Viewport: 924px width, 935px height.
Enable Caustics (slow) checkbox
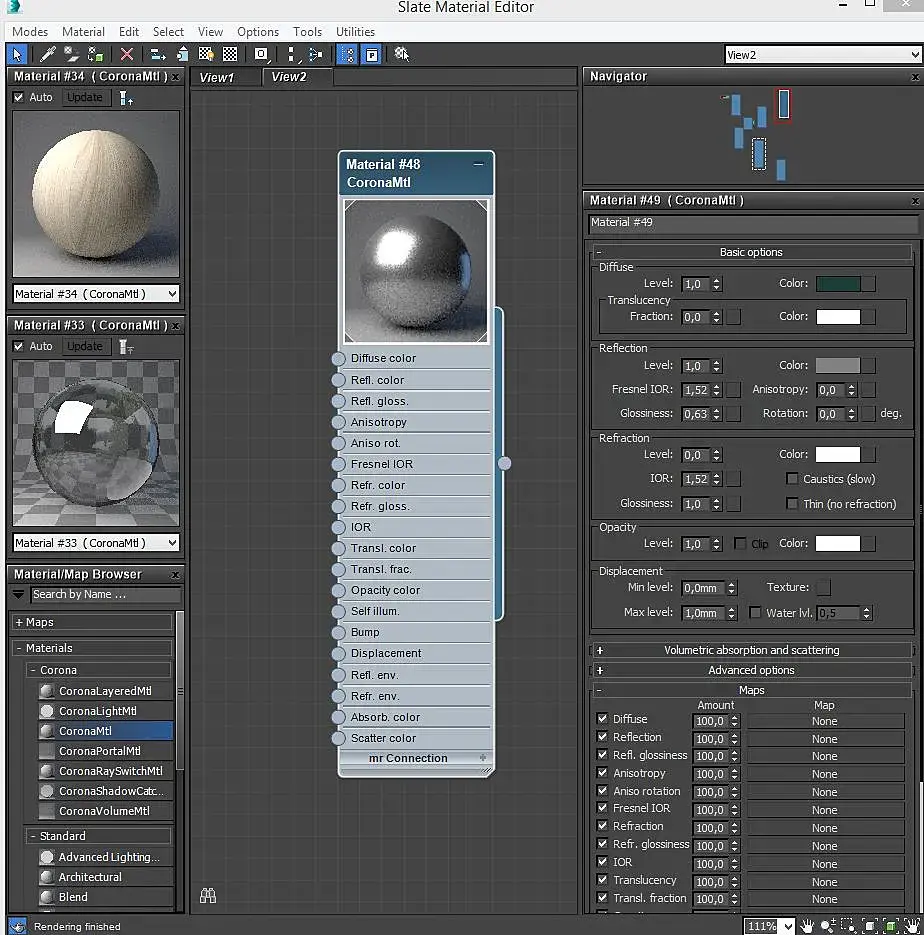tap(792, 479)
